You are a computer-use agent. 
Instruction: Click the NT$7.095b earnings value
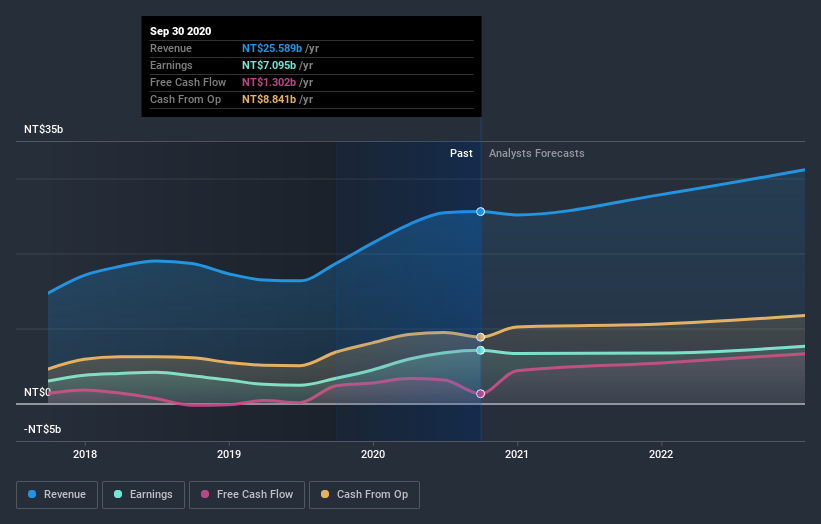point(269,65)
